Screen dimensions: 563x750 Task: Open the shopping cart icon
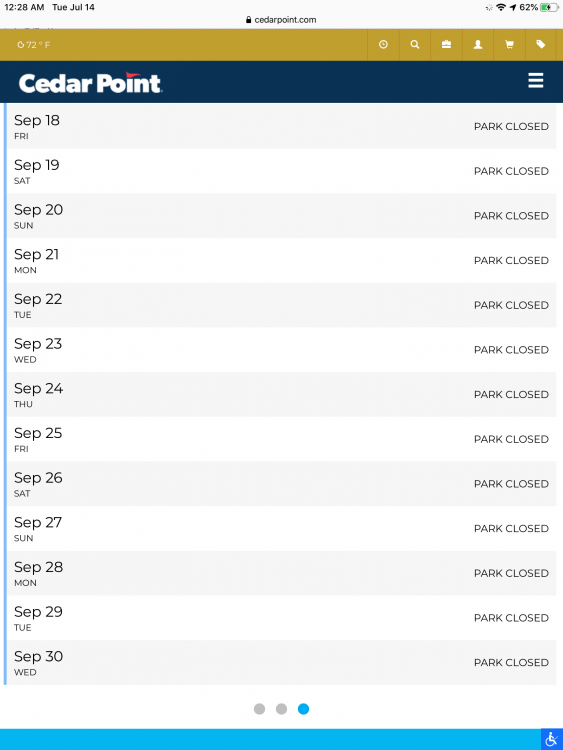click(x=509, y=44)
